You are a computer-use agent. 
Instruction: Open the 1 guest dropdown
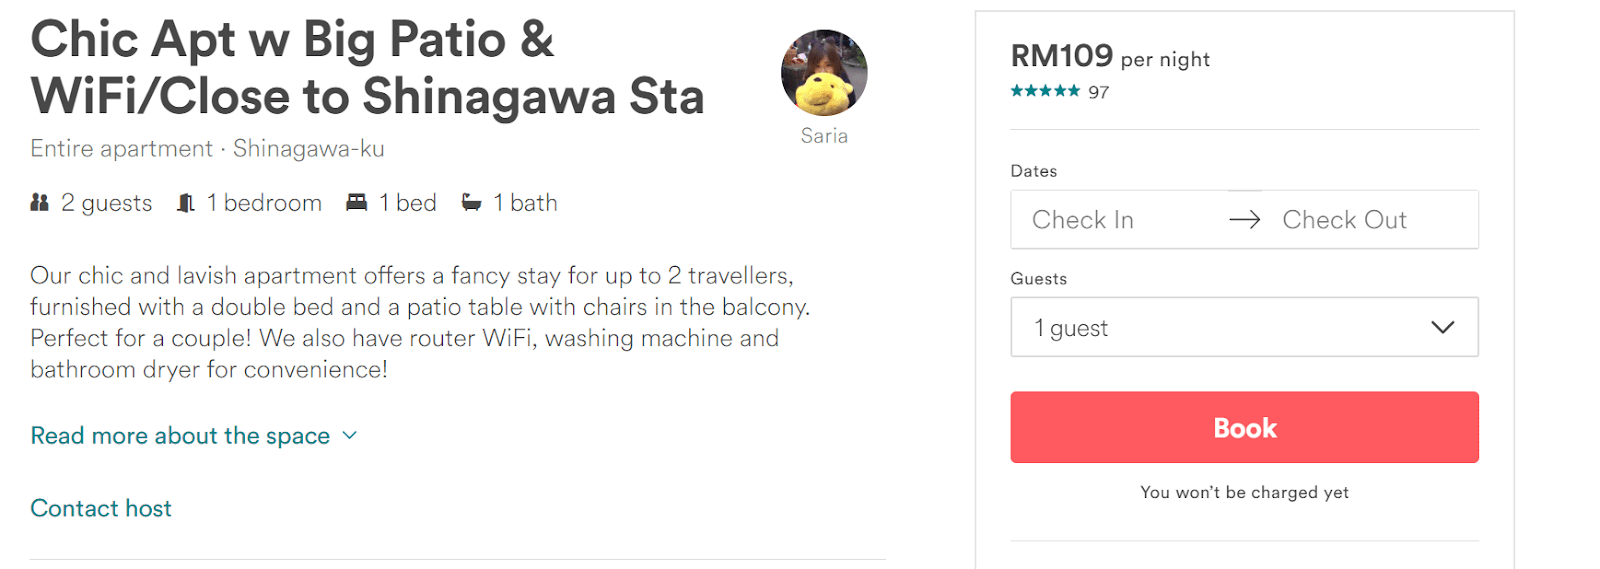point(1244,327)
